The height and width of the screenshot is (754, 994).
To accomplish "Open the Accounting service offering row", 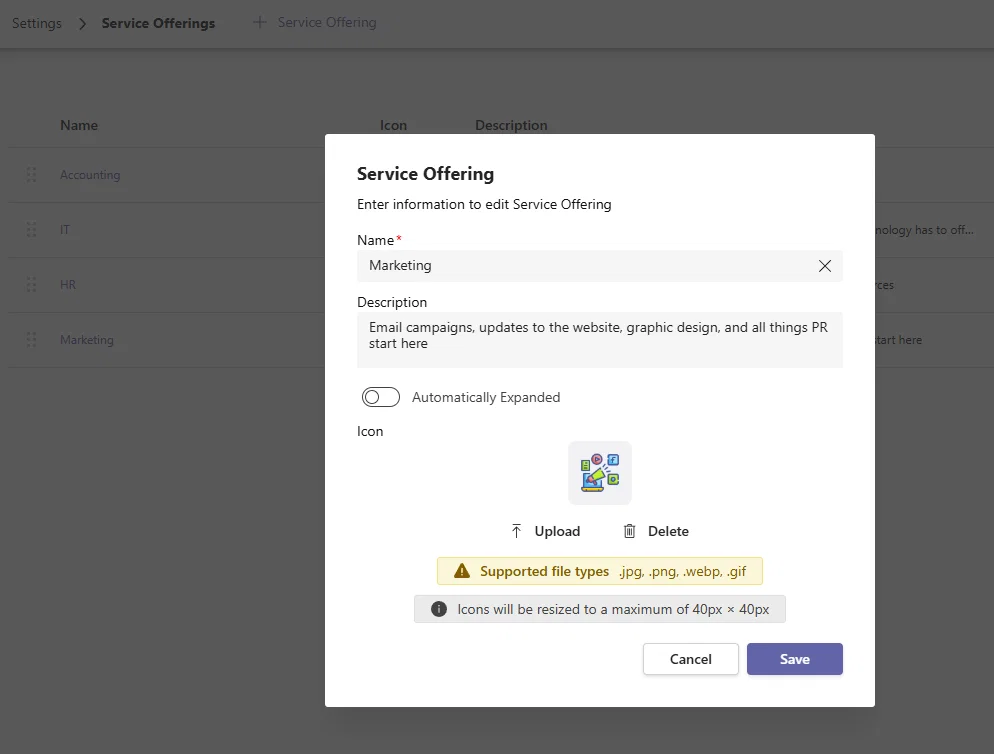I will tap(90, 175).
